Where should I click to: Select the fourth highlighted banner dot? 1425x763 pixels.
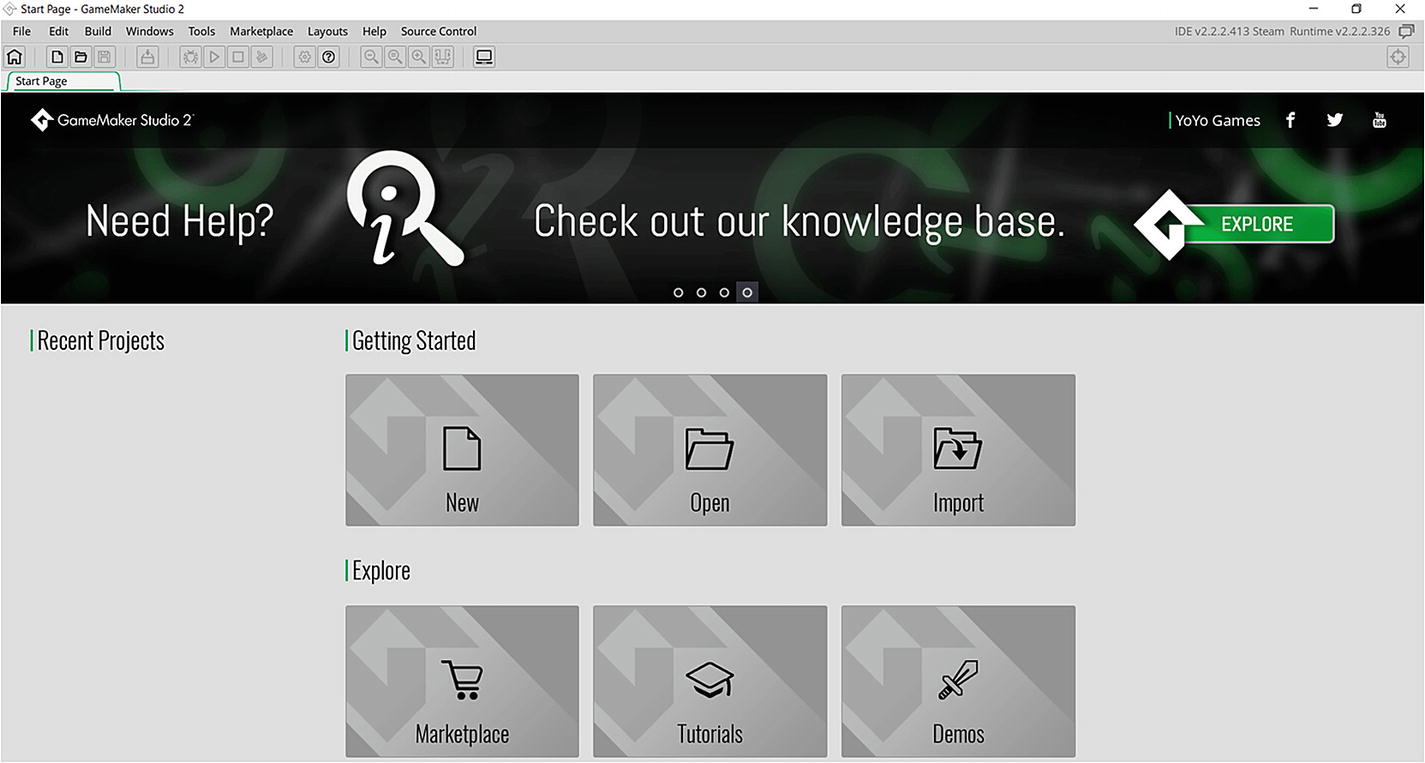point(747,292)
